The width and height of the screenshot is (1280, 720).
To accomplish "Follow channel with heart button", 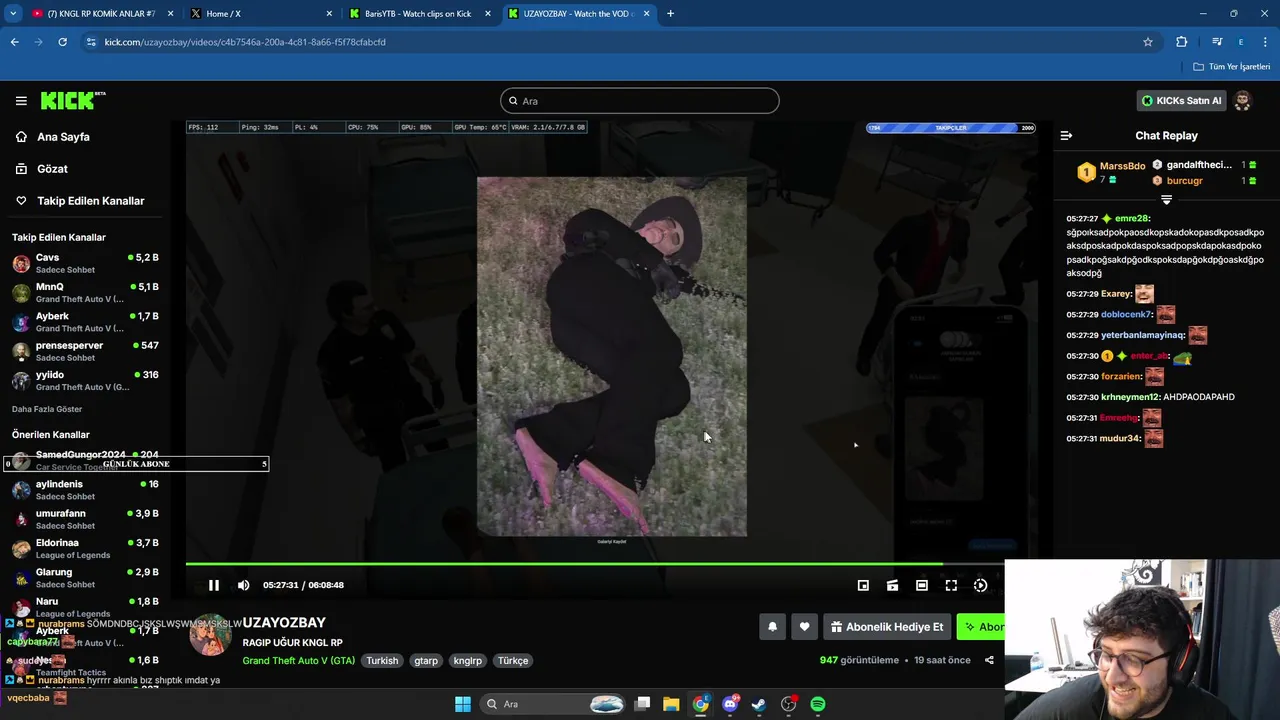I will pos(804,627).
